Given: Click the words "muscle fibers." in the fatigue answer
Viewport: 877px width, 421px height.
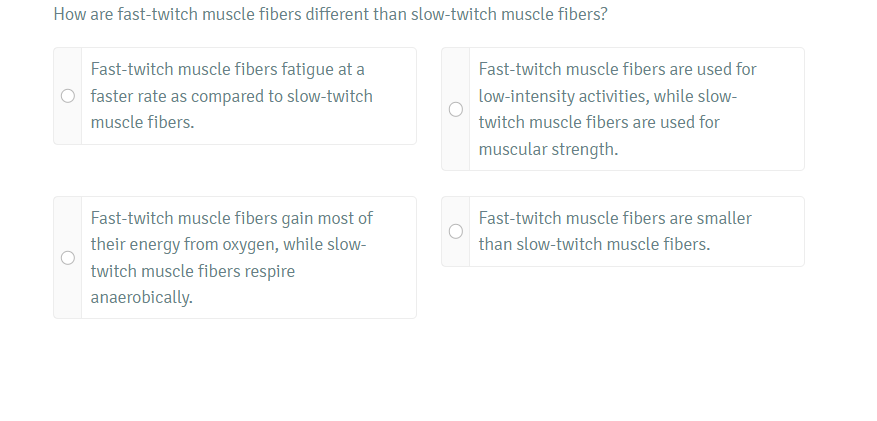Looking at the screenshot, I should (142, 123).
